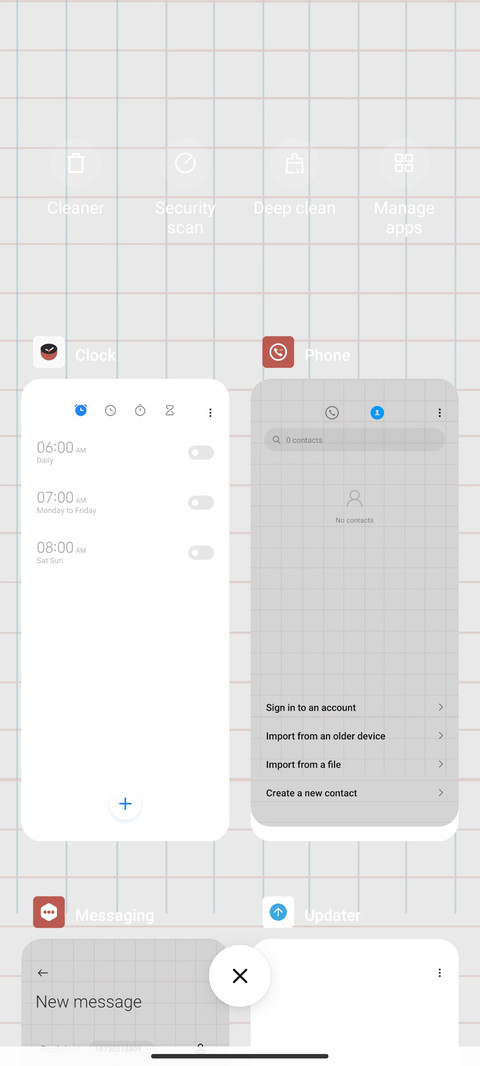The image size is (480, 1066).
Task: Expand chevron beside Create a new contact
Action: point(441,793)
